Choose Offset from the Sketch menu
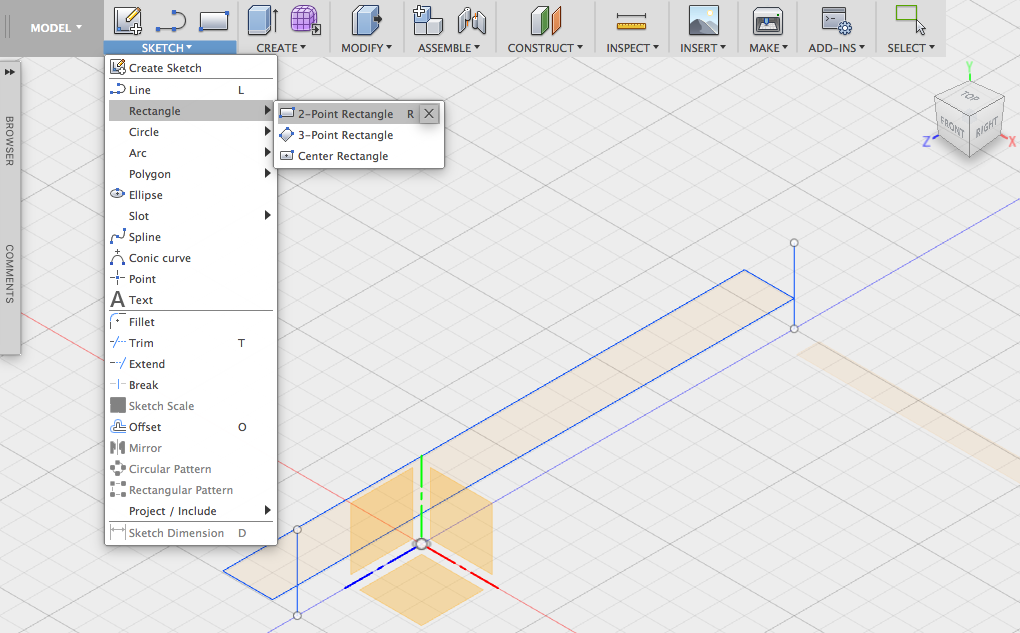Image resolution: width=1020 pixels, height=633 pixels. click(x=191, y=427)
